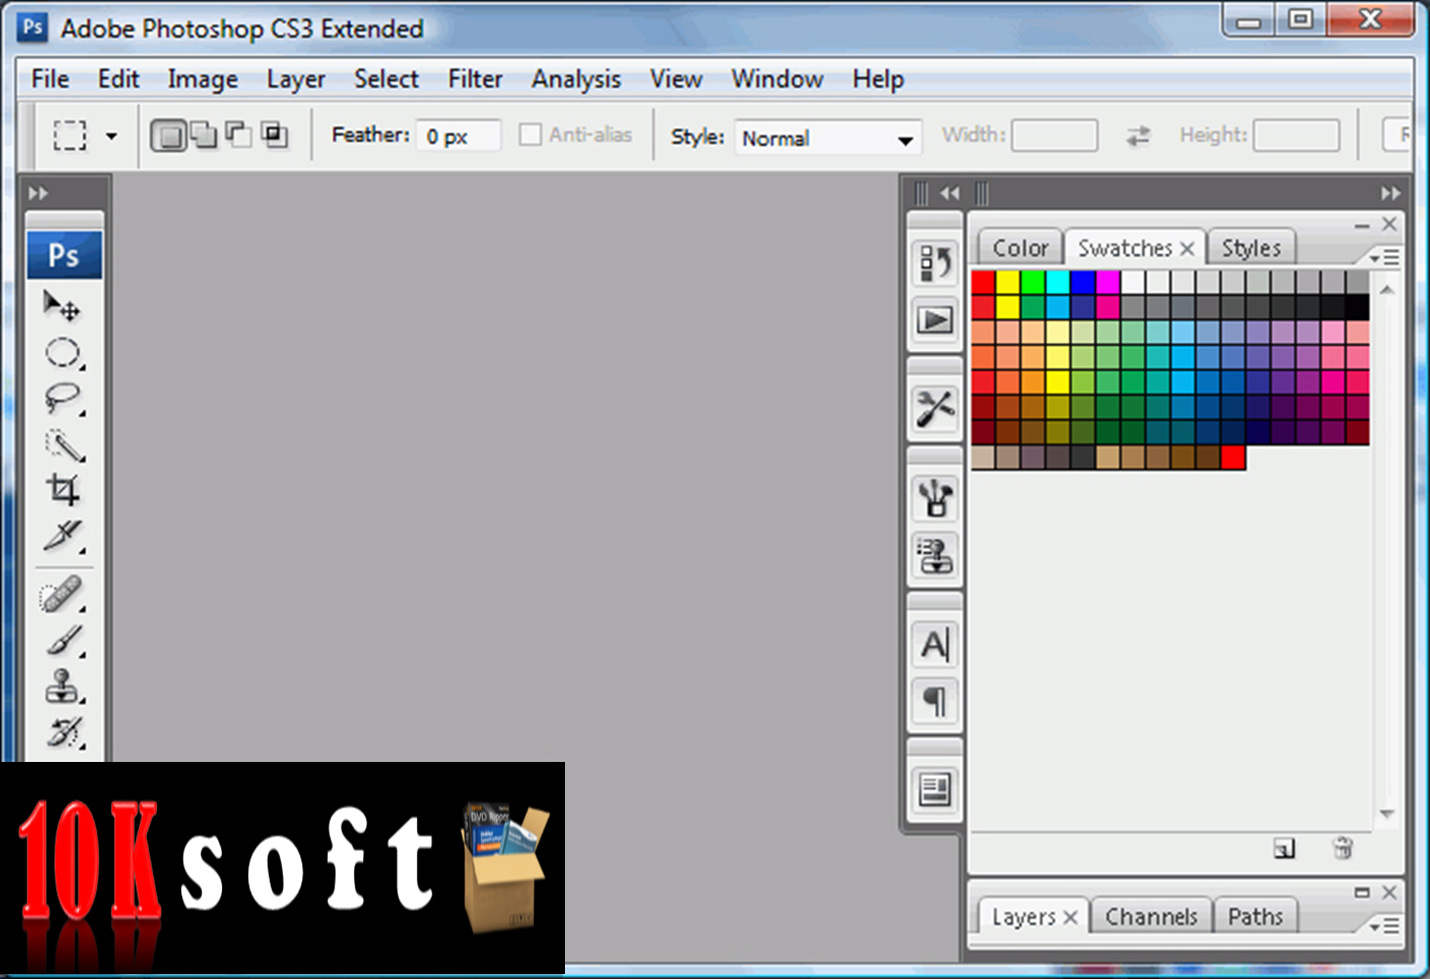Open the Image menu
Image resolution: width=1430 pixels, height=979 pixels.
tap(203, 79)
